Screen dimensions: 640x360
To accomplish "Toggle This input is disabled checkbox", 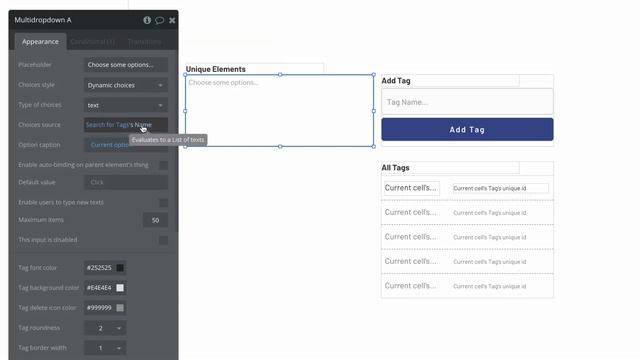I will pos(163,240).
